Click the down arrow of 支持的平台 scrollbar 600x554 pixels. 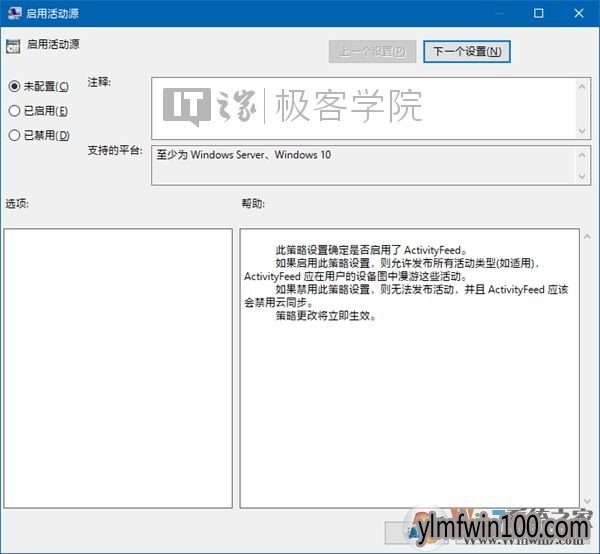[x=582, y=176]
